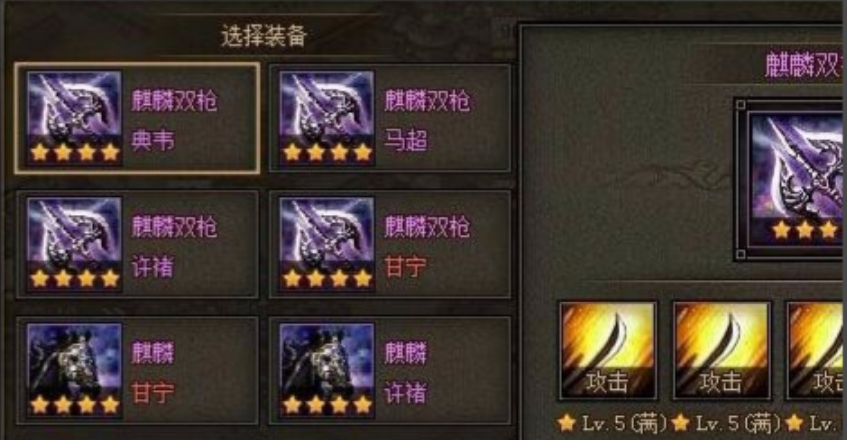Click the 马超 owner name label
The width and height of the screenshot is (847, 440).
[405, 141]
